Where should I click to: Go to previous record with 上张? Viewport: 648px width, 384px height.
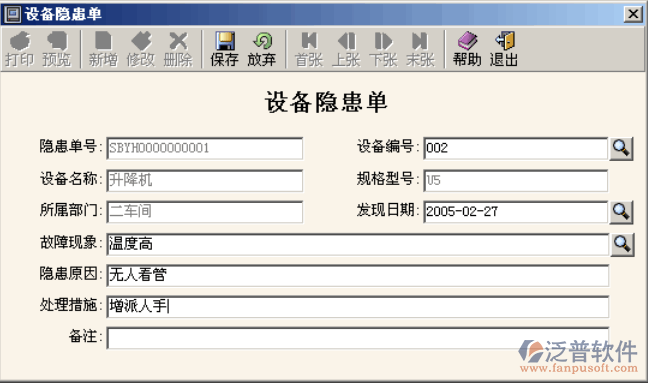pos(346,49)
